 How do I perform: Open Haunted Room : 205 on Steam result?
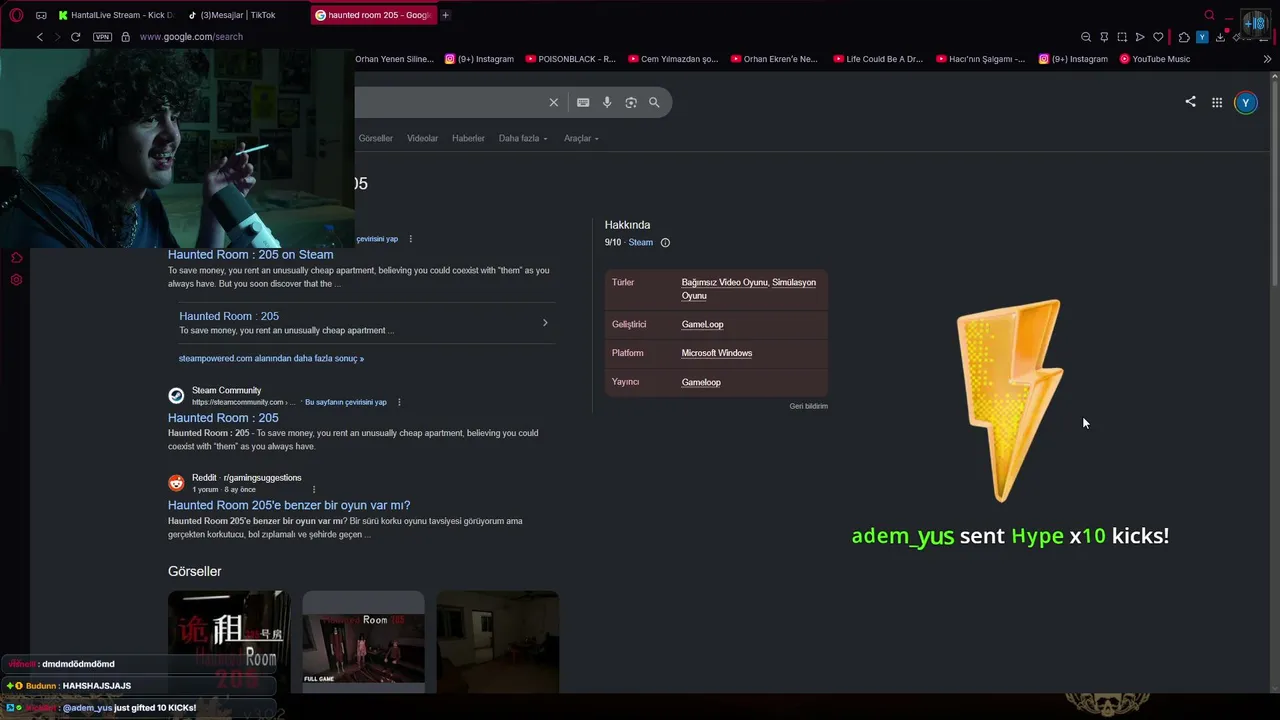(x=251, y=255)
